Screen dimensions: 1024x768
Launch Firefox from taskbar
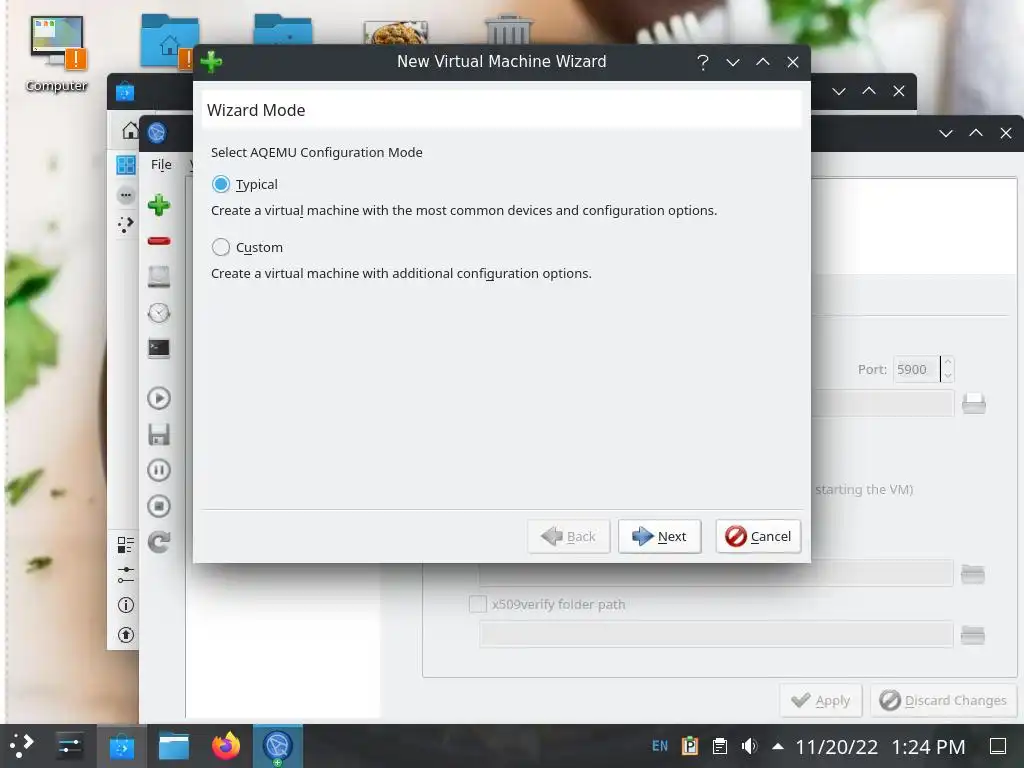pyautogui.click(x=226, y=746)
